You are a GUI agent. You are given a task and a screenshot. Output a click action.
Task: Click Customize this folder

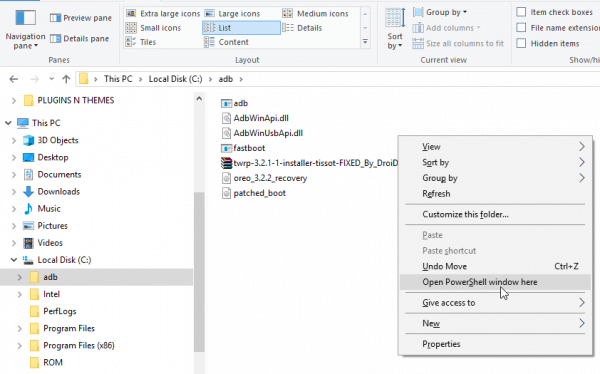click(495, 214)
